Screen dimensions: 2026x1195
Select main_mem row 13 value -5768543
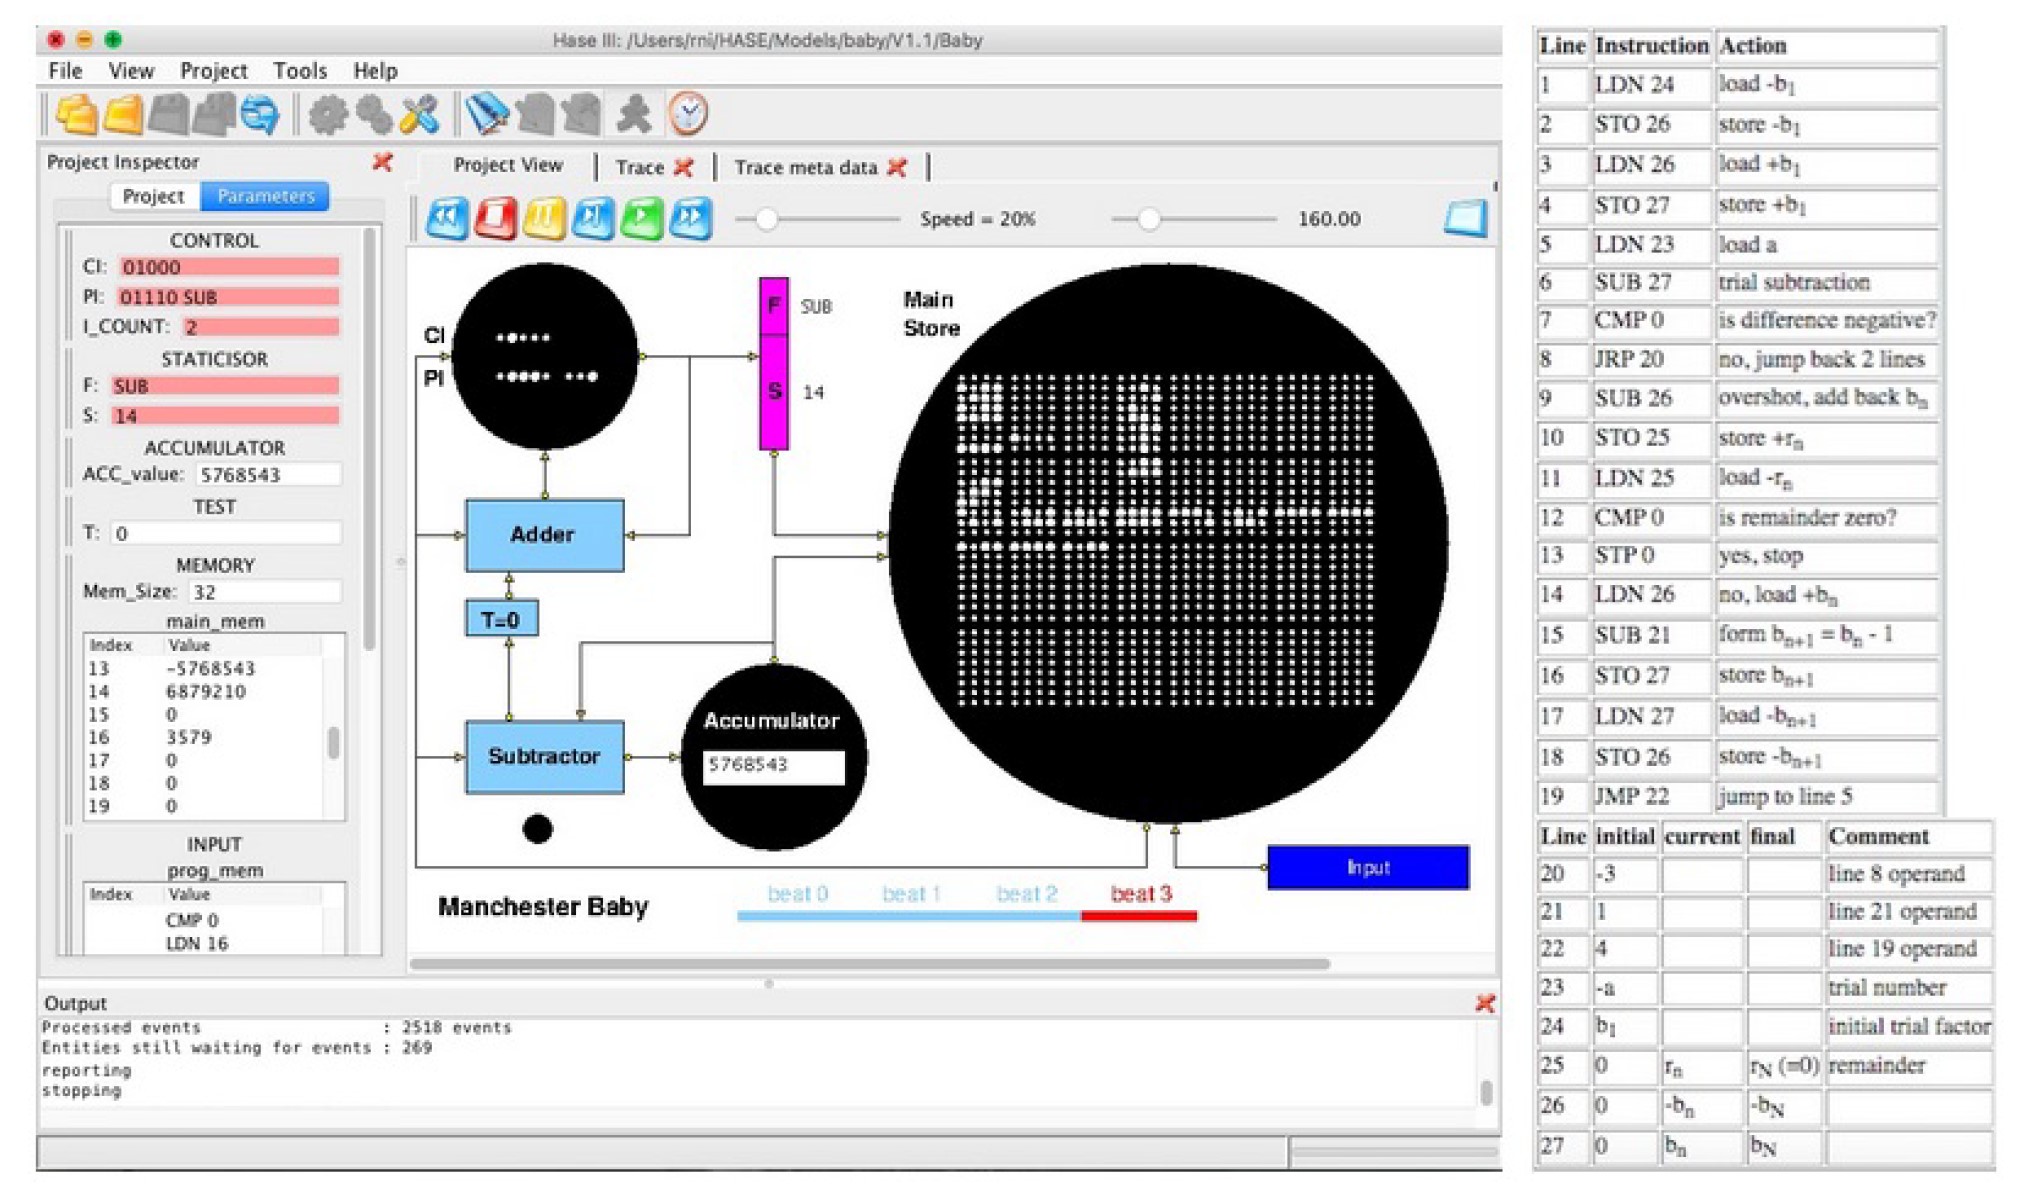click(205, 668)
